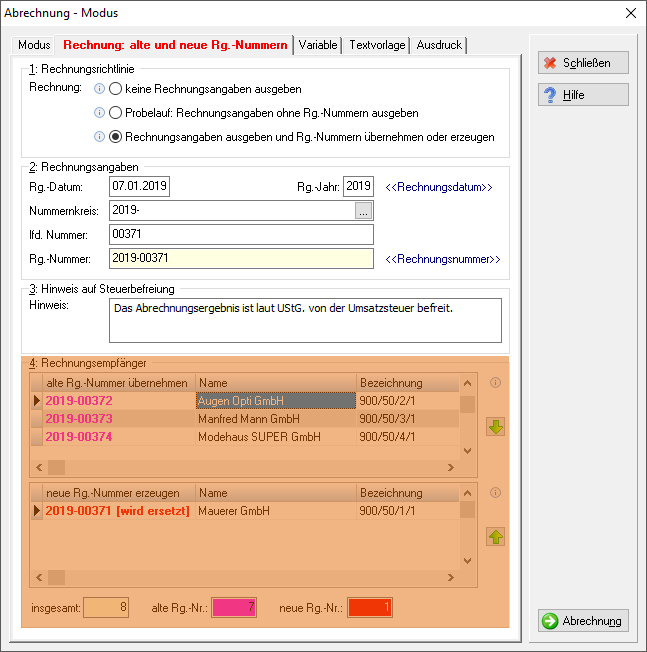Close the Abrechnung - Modus dialog window
Viewport: 647px width, 652px height.
pos(631,13)
